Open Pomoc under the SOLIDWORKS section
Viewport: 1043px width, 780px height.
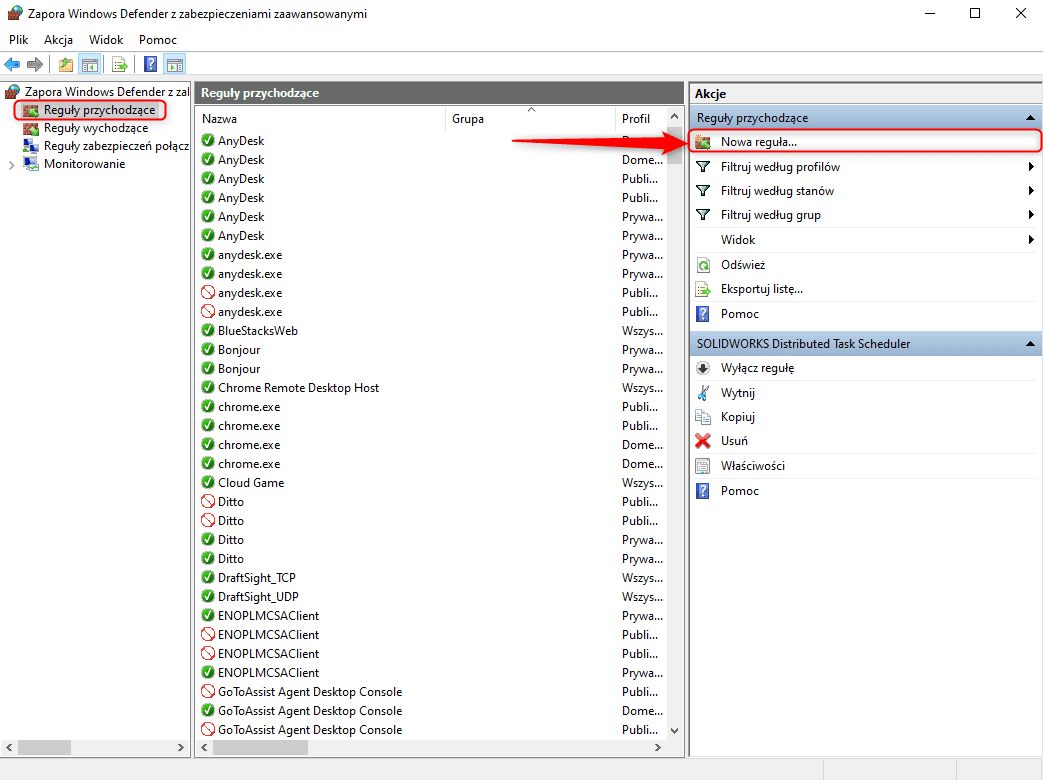[865, 491]
